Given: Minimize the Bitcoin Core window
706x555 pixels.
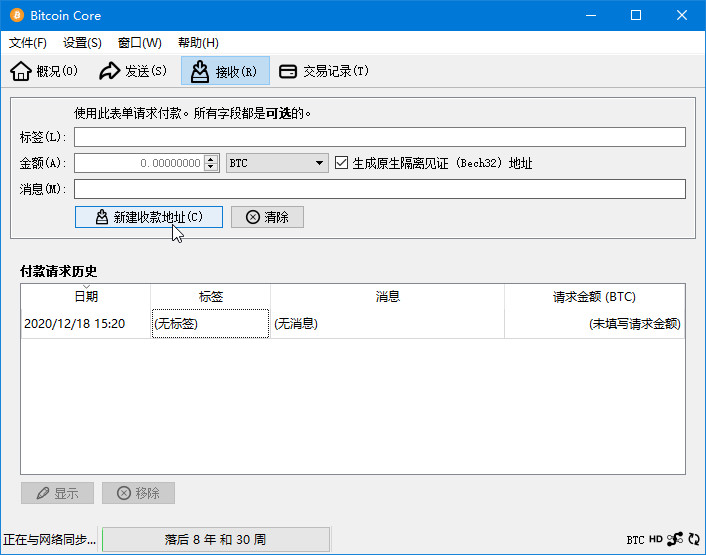Looking at the screenshot, I should tap(591, 15).
